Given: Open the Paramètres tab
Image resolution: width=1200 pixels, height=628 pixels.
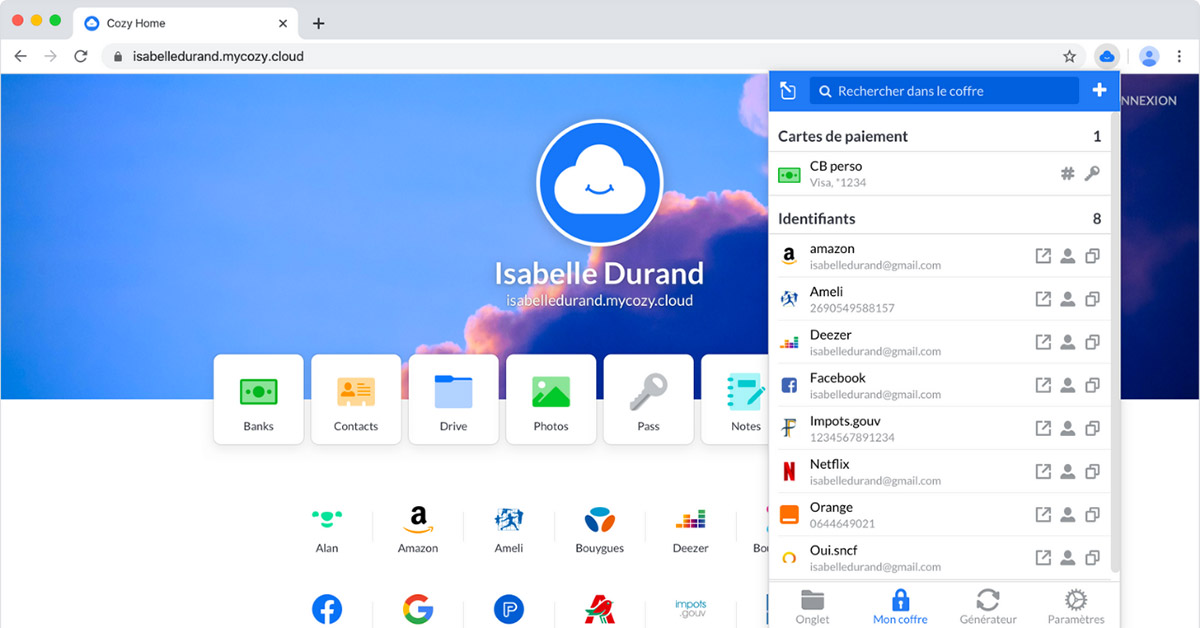Looking at the screenshot, I should tap(1076, 606).
